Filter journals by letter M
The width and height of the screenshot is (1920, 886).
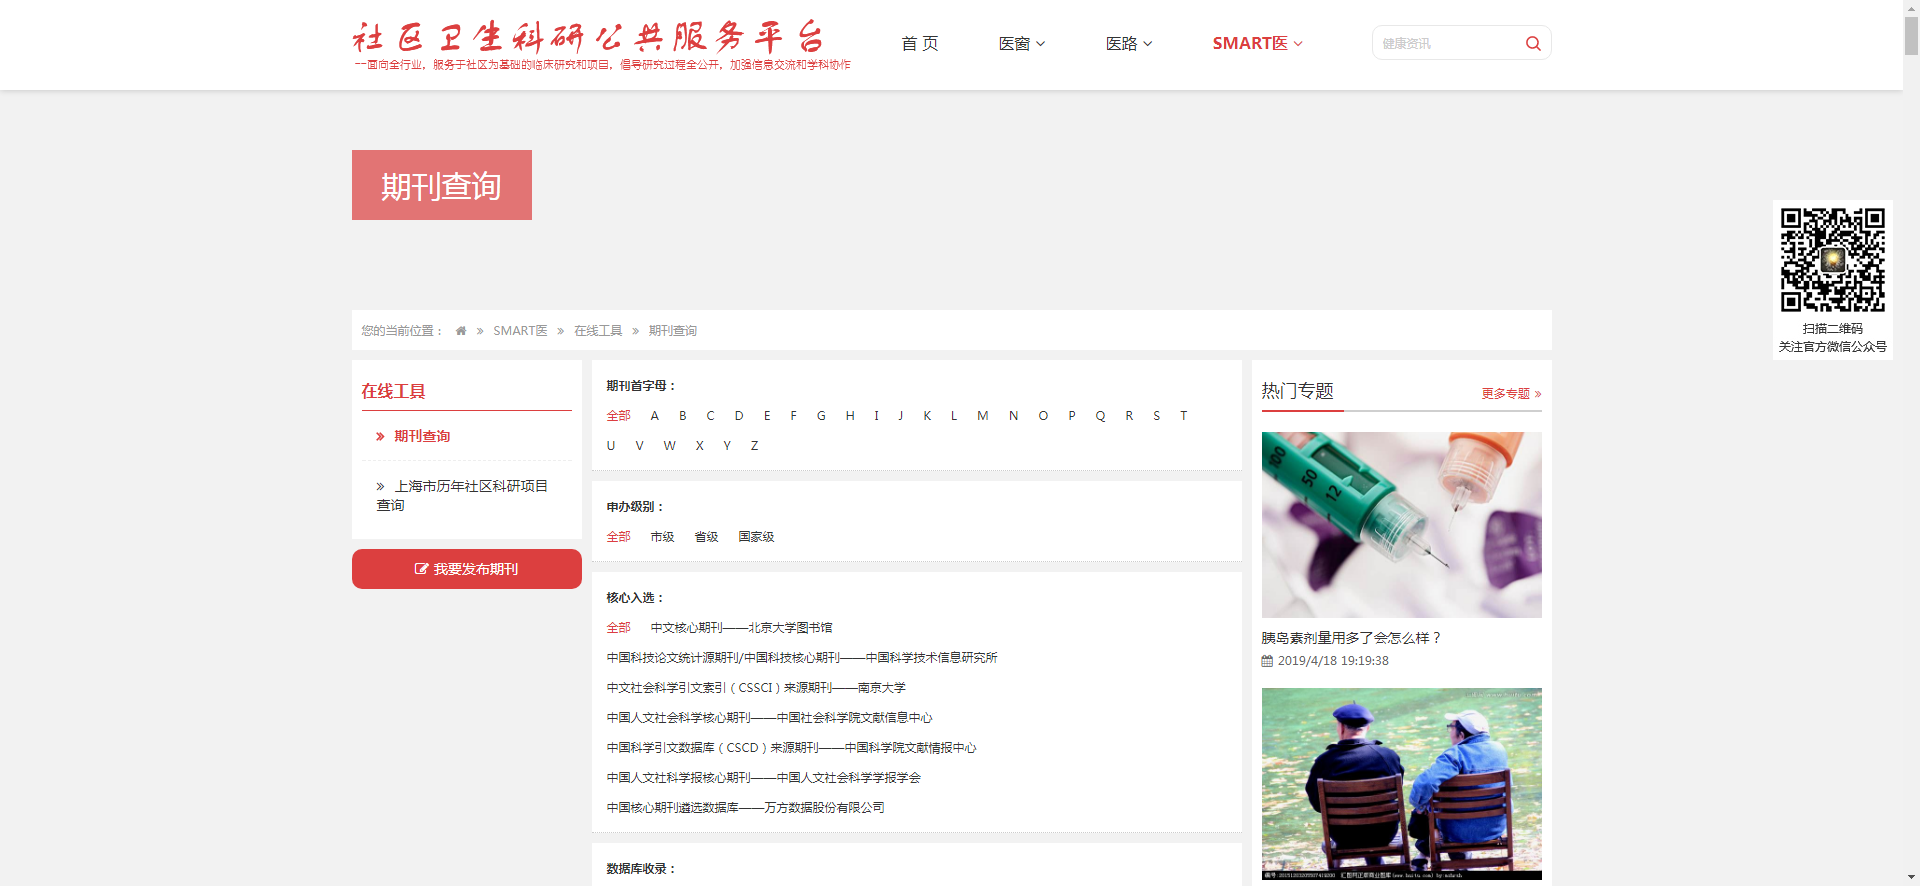pos(982,416)
